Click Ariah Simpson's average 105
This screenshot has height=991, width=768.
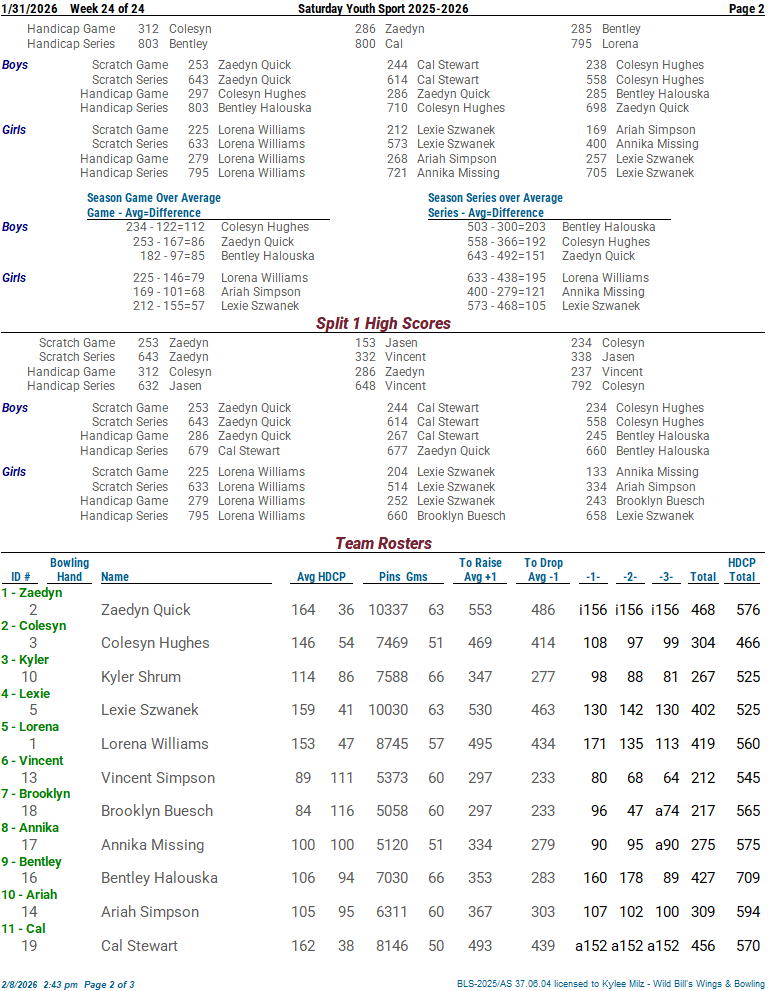click(x=303, y=912)
